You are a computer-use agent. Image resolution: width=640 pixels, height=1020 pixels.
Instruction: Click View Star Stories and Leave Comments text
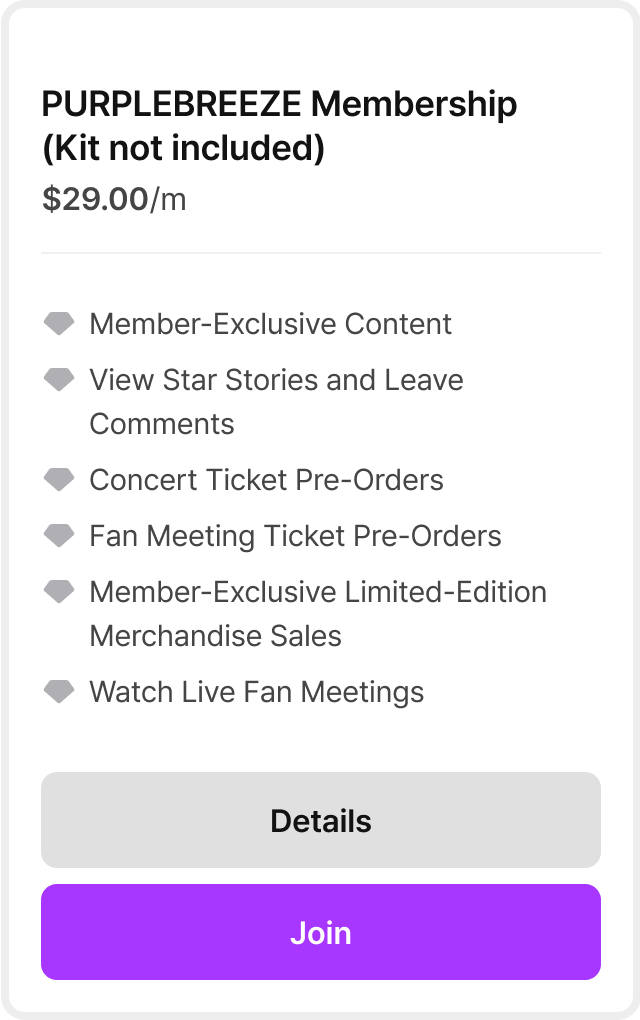tap(276, 401)
